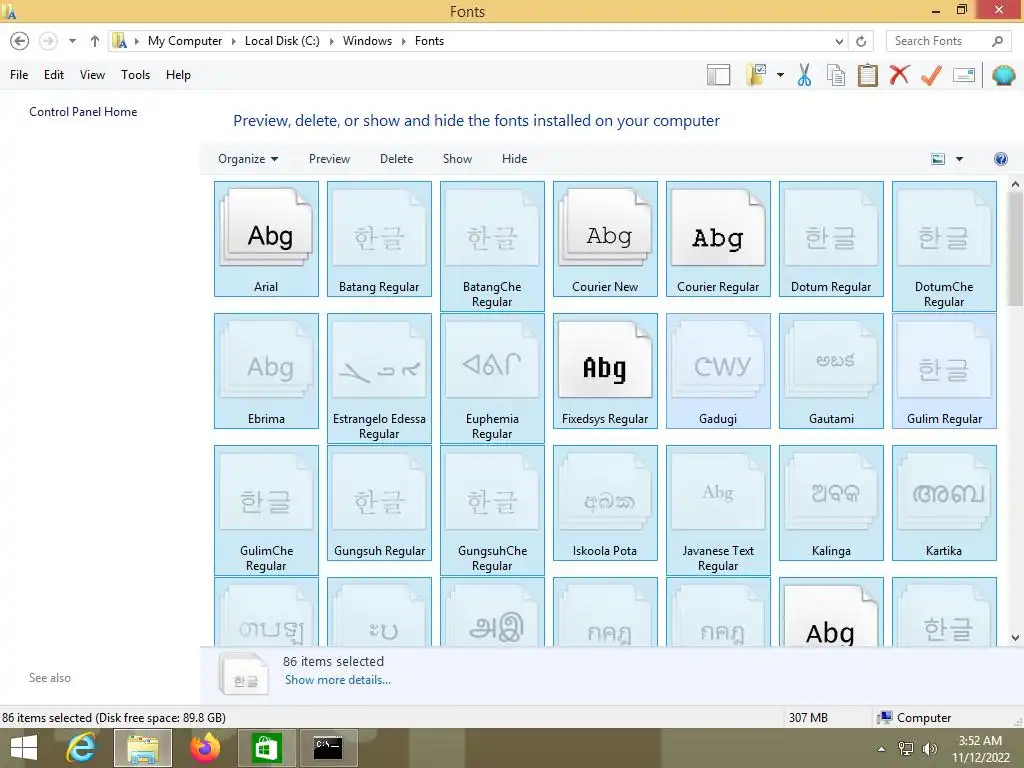The height and width of the screenshot is (768, 1024).
Task: Open the File menu
Action: tap(19, 75)
